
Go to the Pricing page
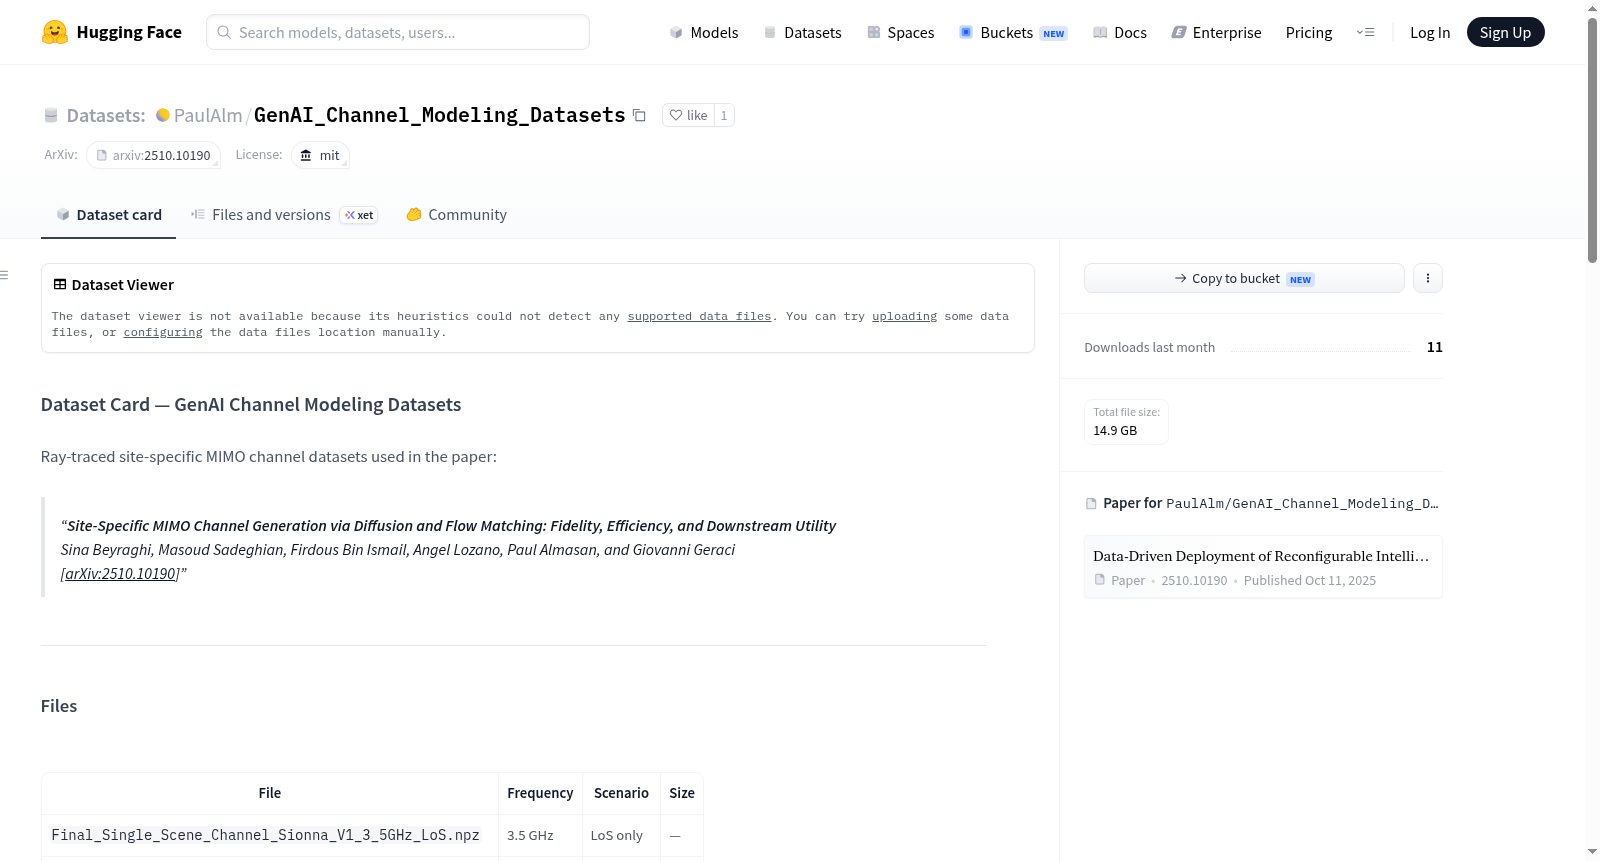pos(1309,32)
